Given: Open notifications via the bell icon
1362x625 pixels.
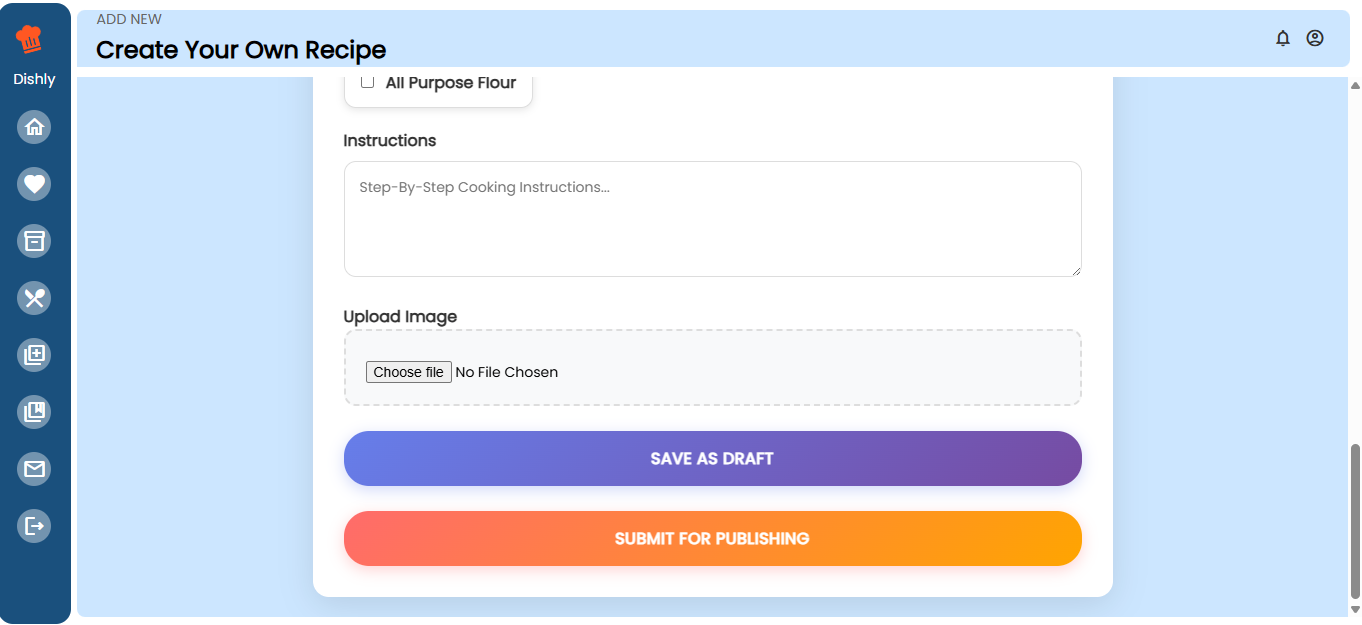Looking at the screenshot, I should tap(1283, 38).
